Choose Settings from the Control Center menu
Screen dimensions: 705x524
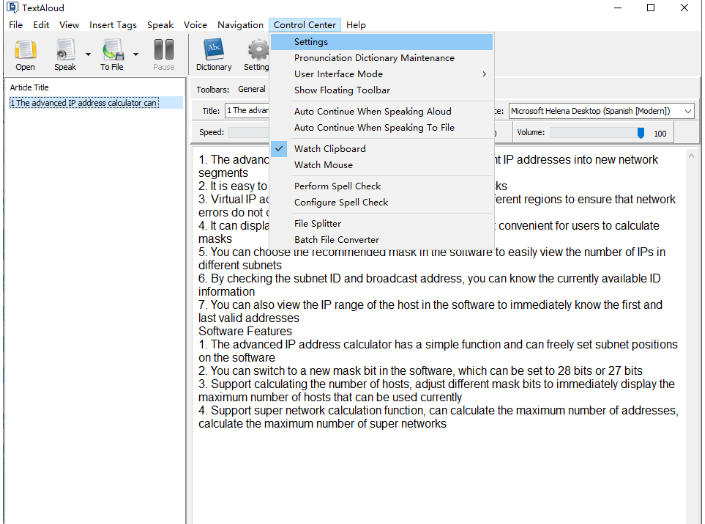point(311,42)
